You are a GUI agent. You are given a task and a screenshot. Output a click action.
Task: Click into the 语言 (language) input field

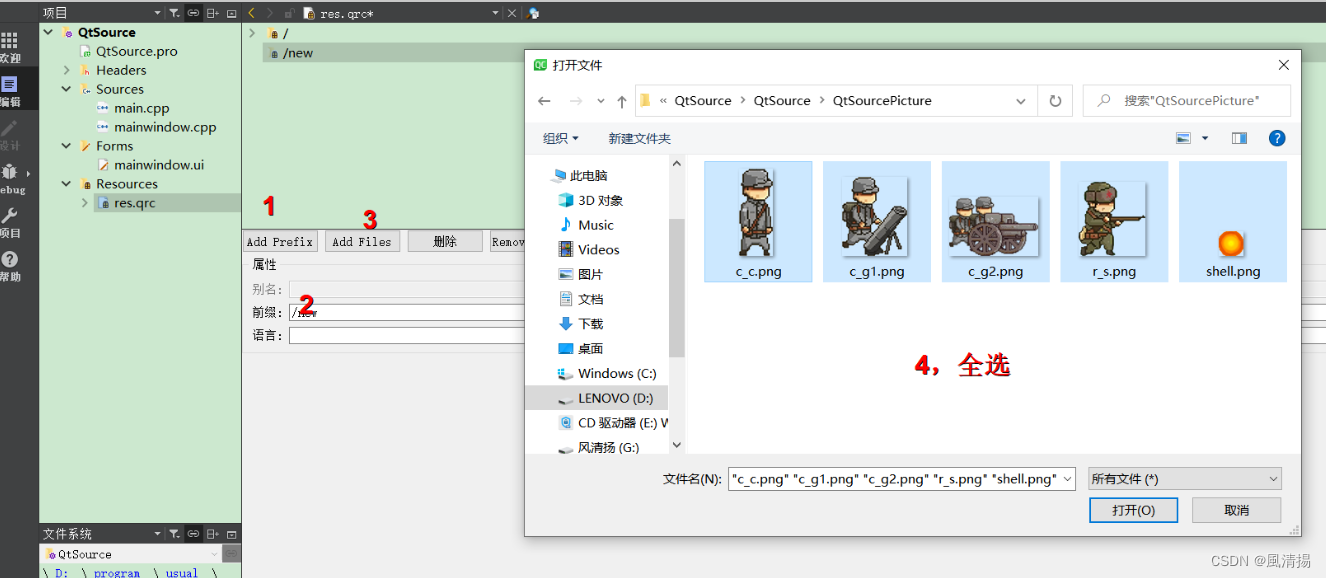tap(406, 335)
